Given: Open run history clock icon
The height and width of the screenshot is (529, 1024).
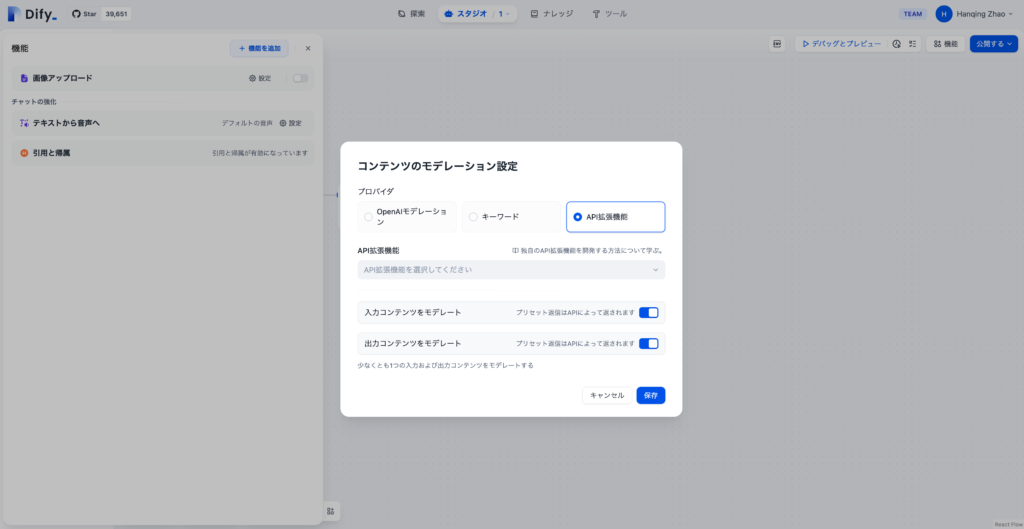Looking at the screenshot, I should pyautogui.click(x=897, y=44).
